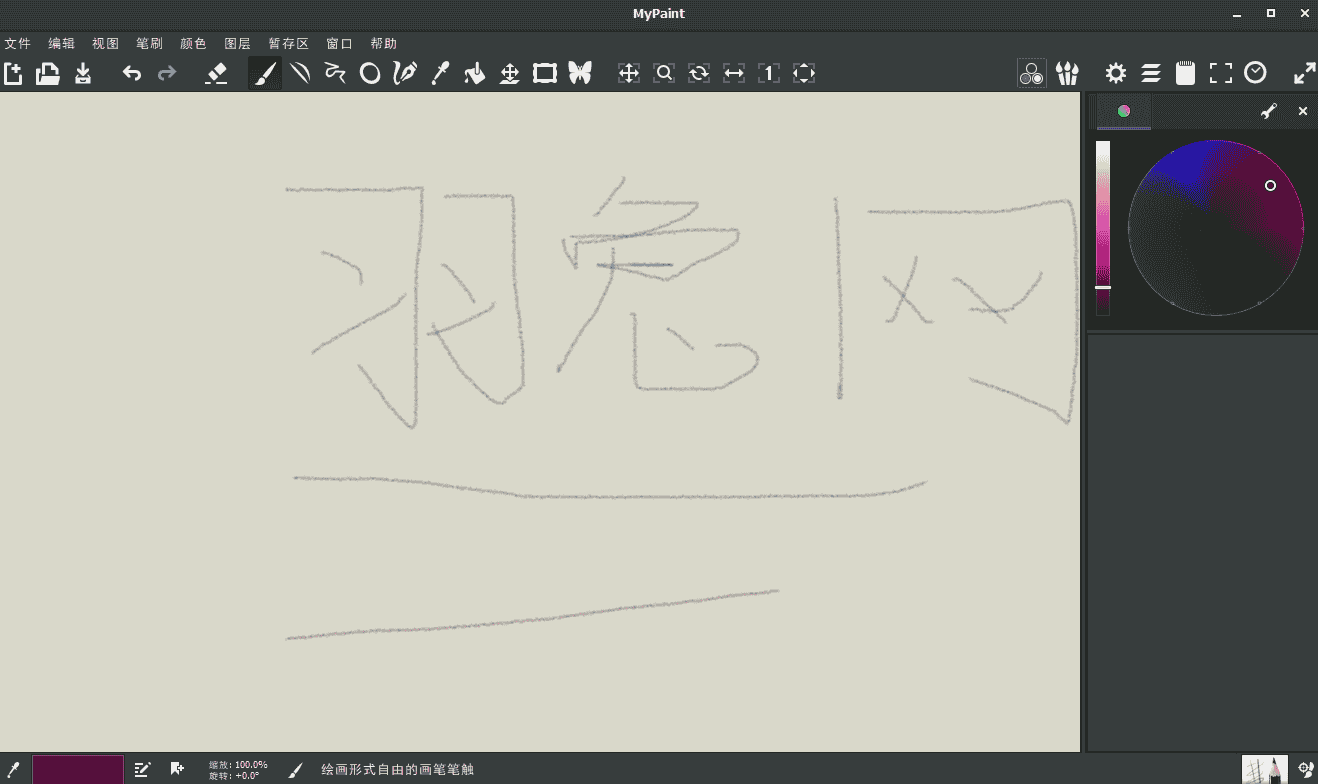Expand the sidebar with the diagonal arrows icon
The image size is (1318, 784).
[1303, 73]
